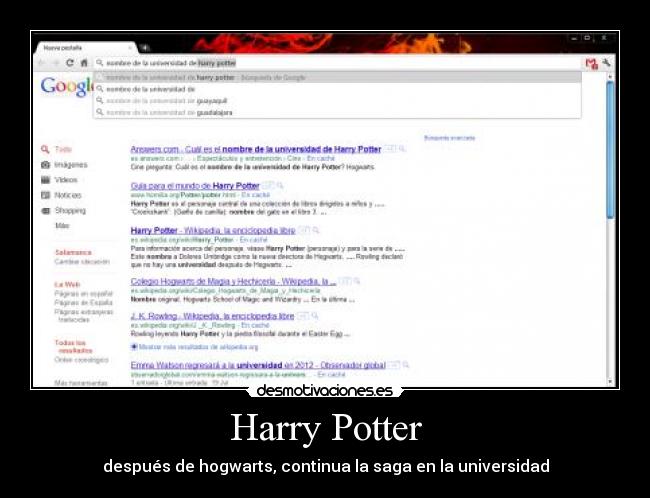Click the Google logo
This screenshot has height=498, width=650.
click(x=67, y=87)
